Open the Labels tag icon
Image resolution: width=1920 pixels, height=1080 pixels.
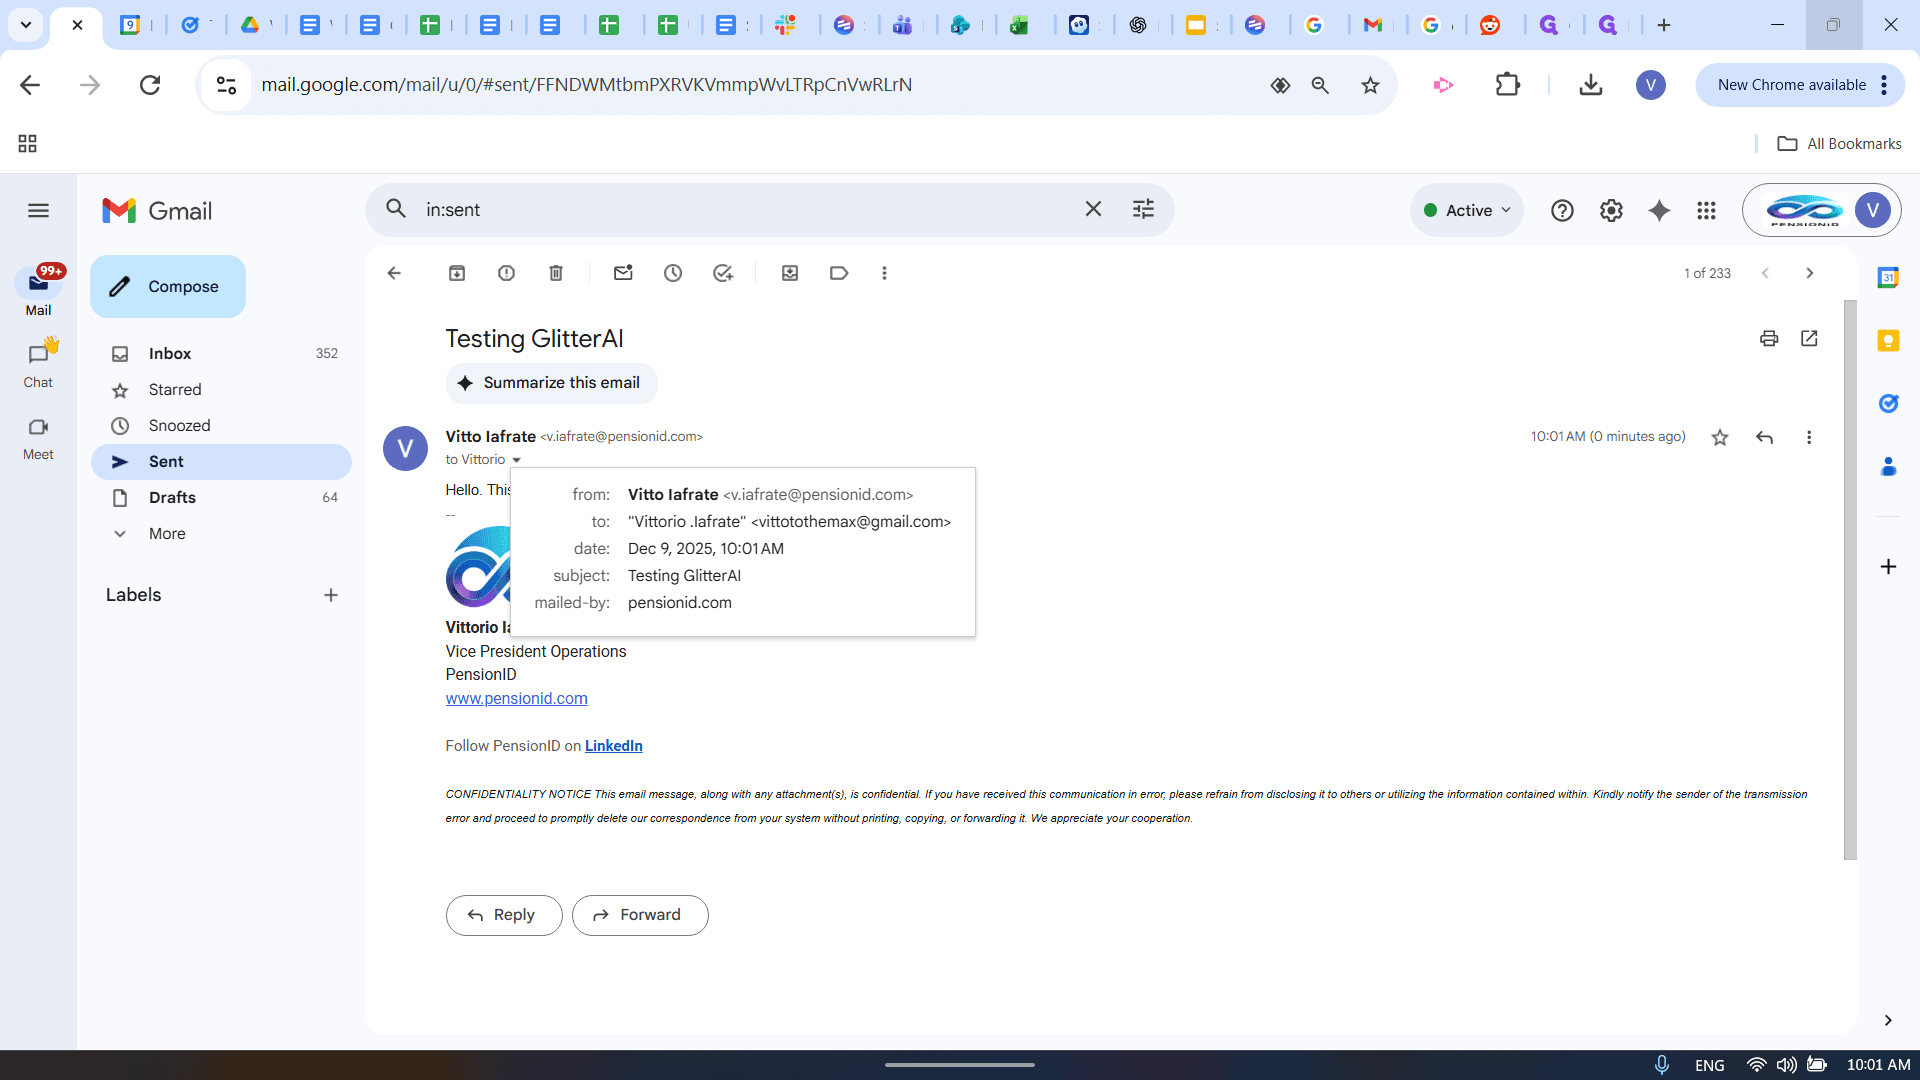(x=839, y=273)
